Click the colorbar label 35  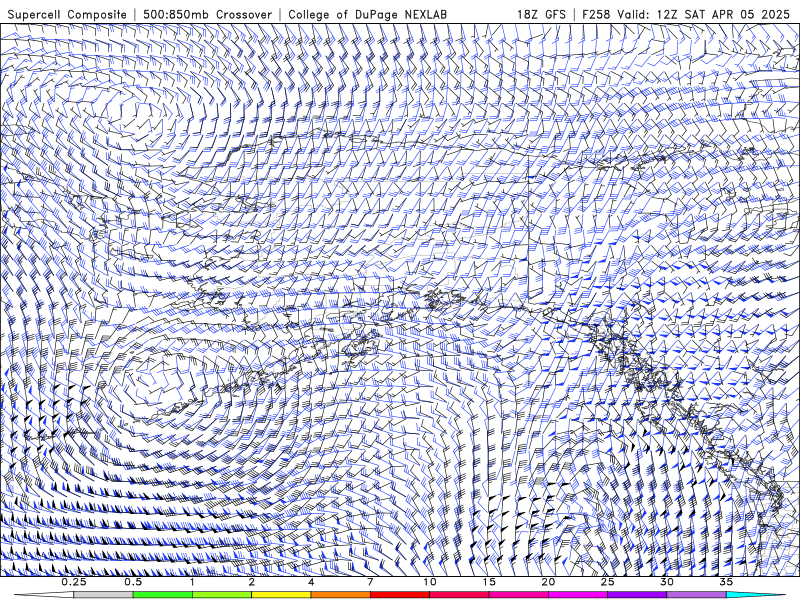click(726, 582)
